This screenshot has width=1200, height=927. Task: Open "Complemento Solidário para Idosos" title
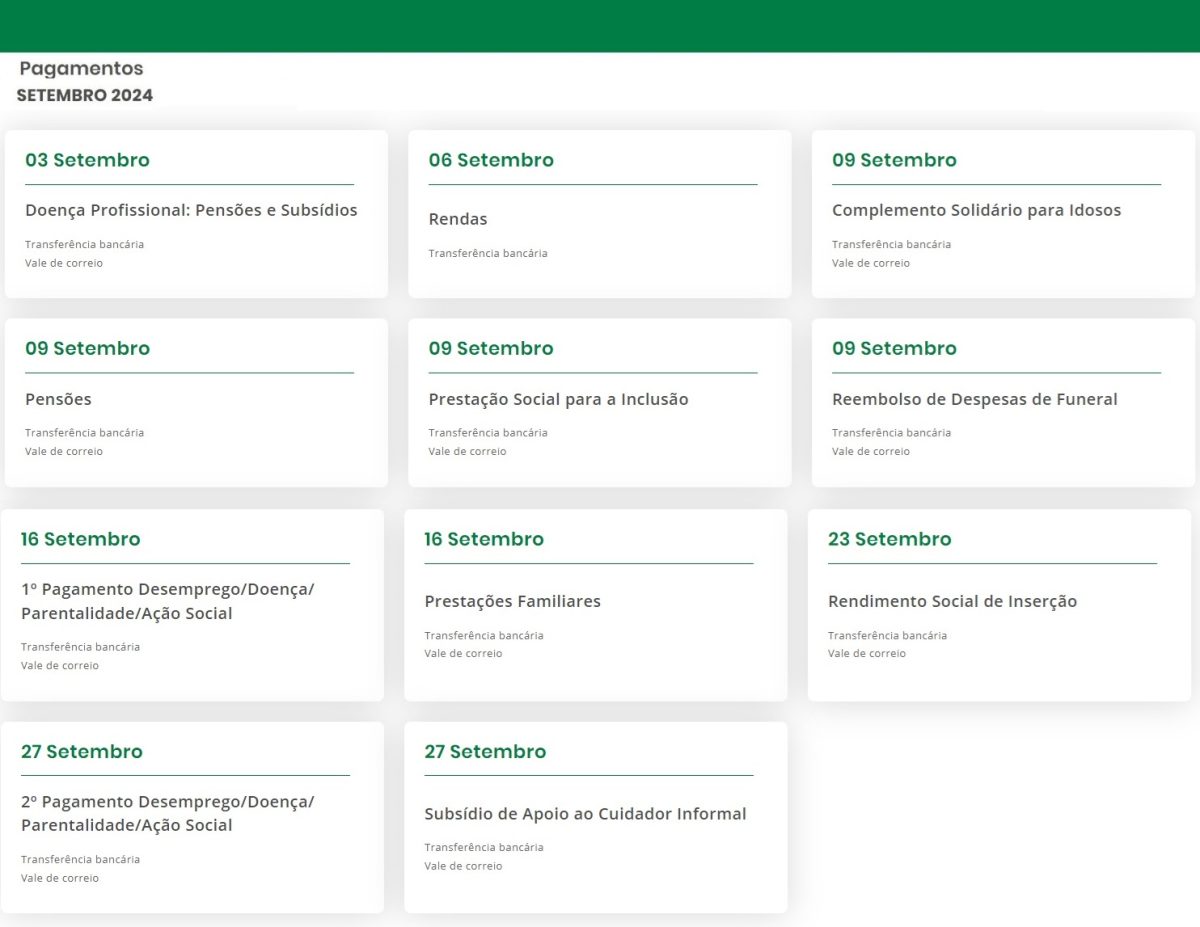click(x=976, y=211)
